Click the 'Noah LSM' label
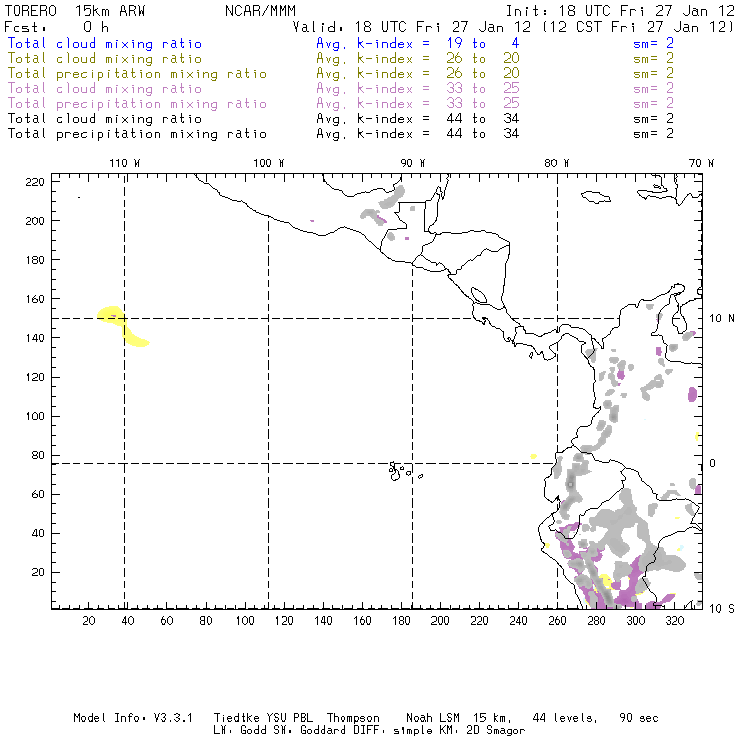 (433, 718)
